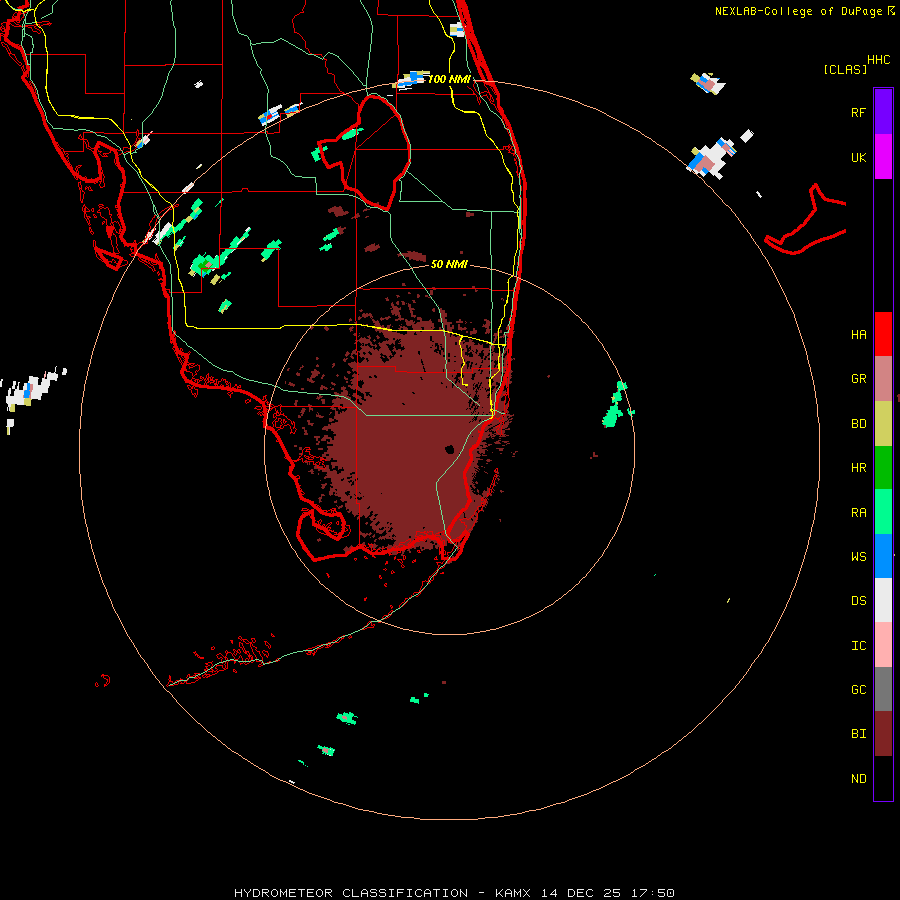This screenshot has width=900, height=900.
Task: Click the UK legend label
Action: [x=858, y=158]
